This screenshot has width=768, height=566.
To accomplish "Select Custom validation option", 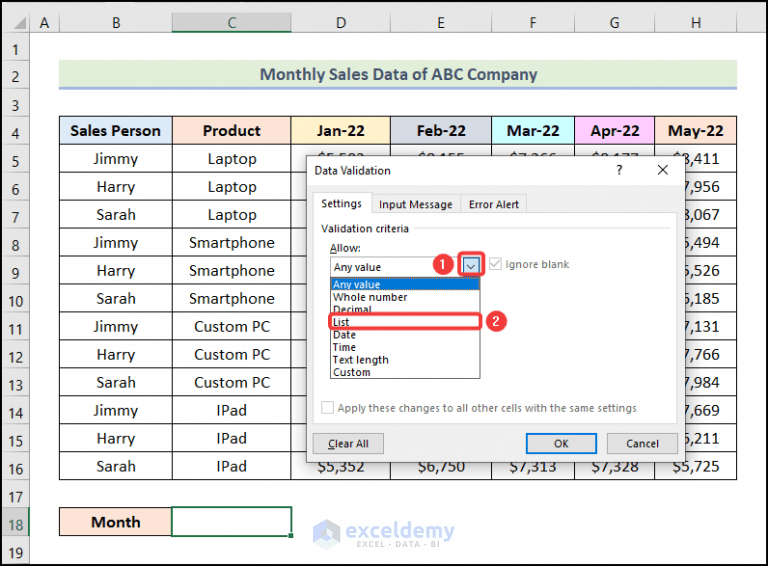I will [405, 372].
